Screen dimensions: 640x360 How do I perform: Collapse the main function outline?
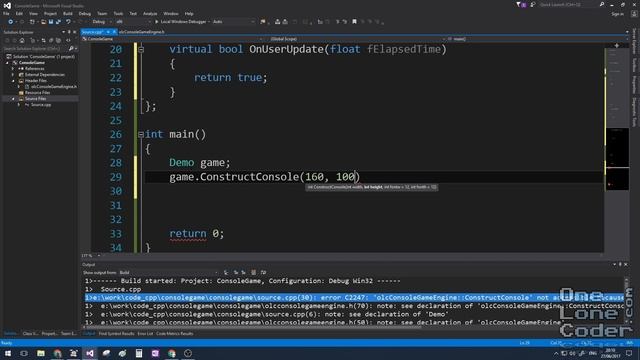(141, 134)
